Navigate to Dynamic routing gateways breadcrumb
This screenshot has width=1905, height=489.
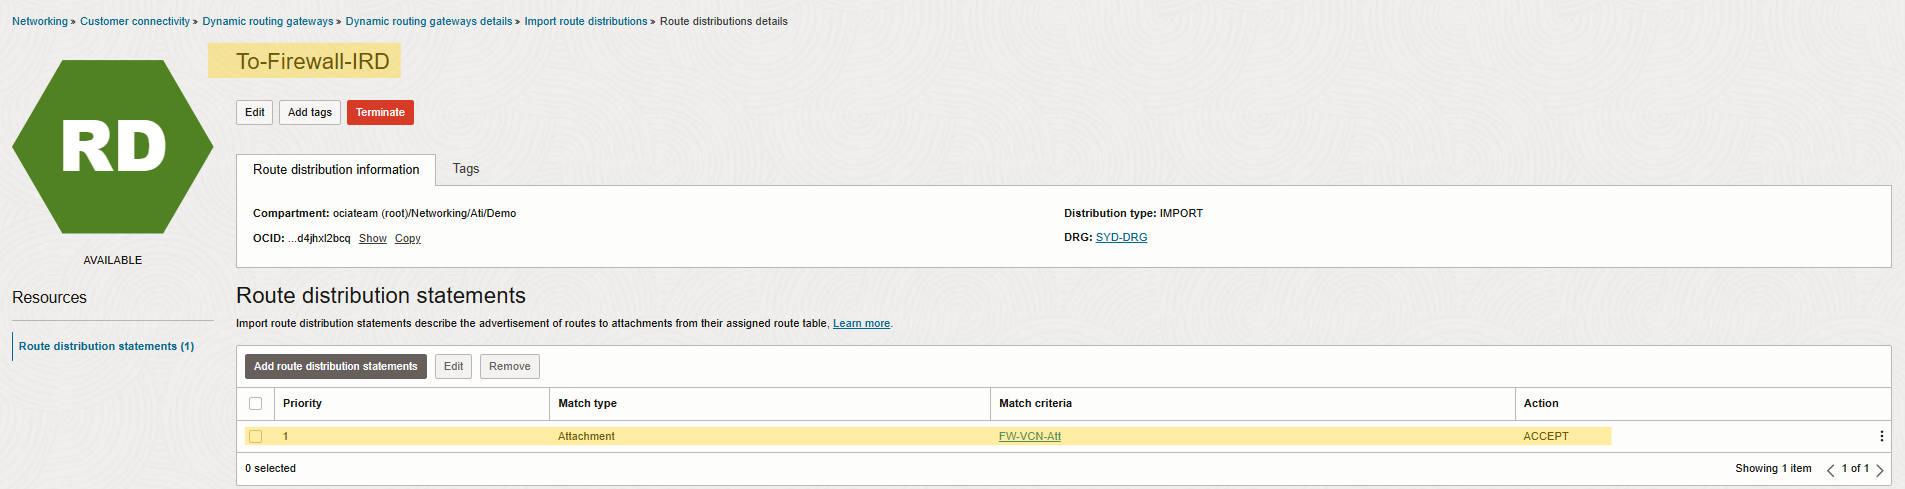[x=268, y=21]
